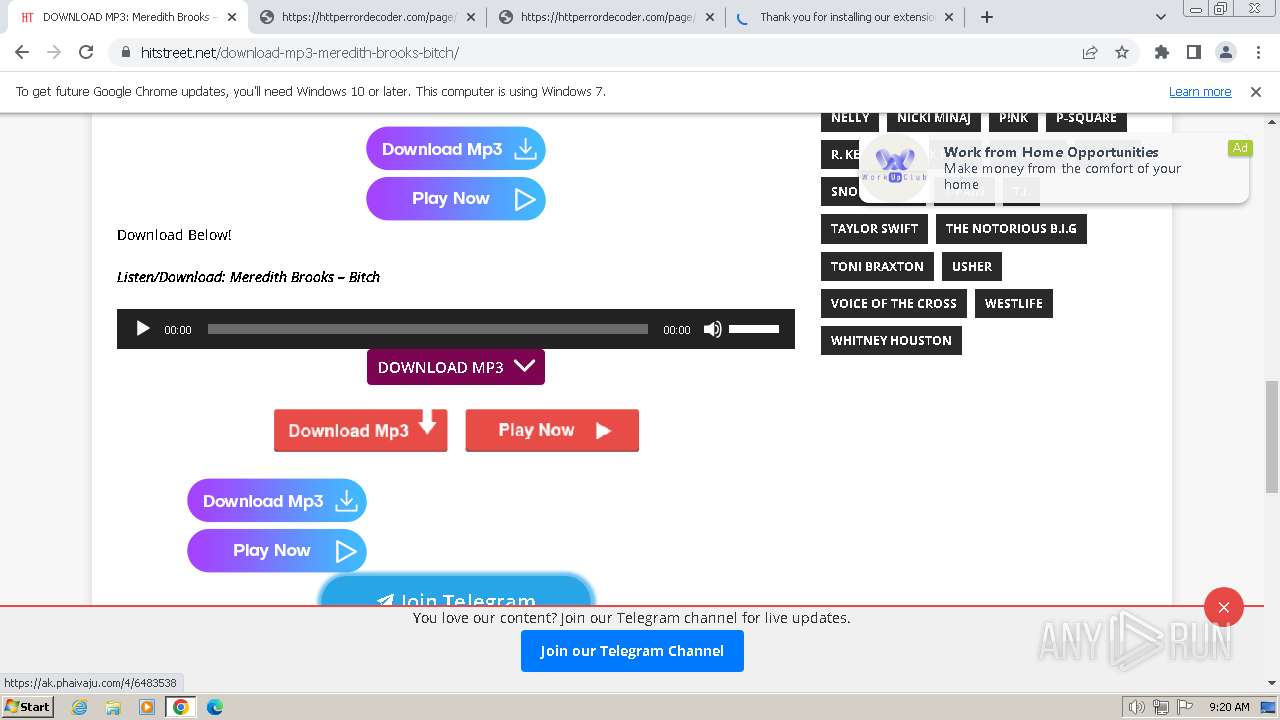Open the WHITNEY HOUSTON artist tag
Screen dimensions: 1280x720
click(x=891, y=341)
